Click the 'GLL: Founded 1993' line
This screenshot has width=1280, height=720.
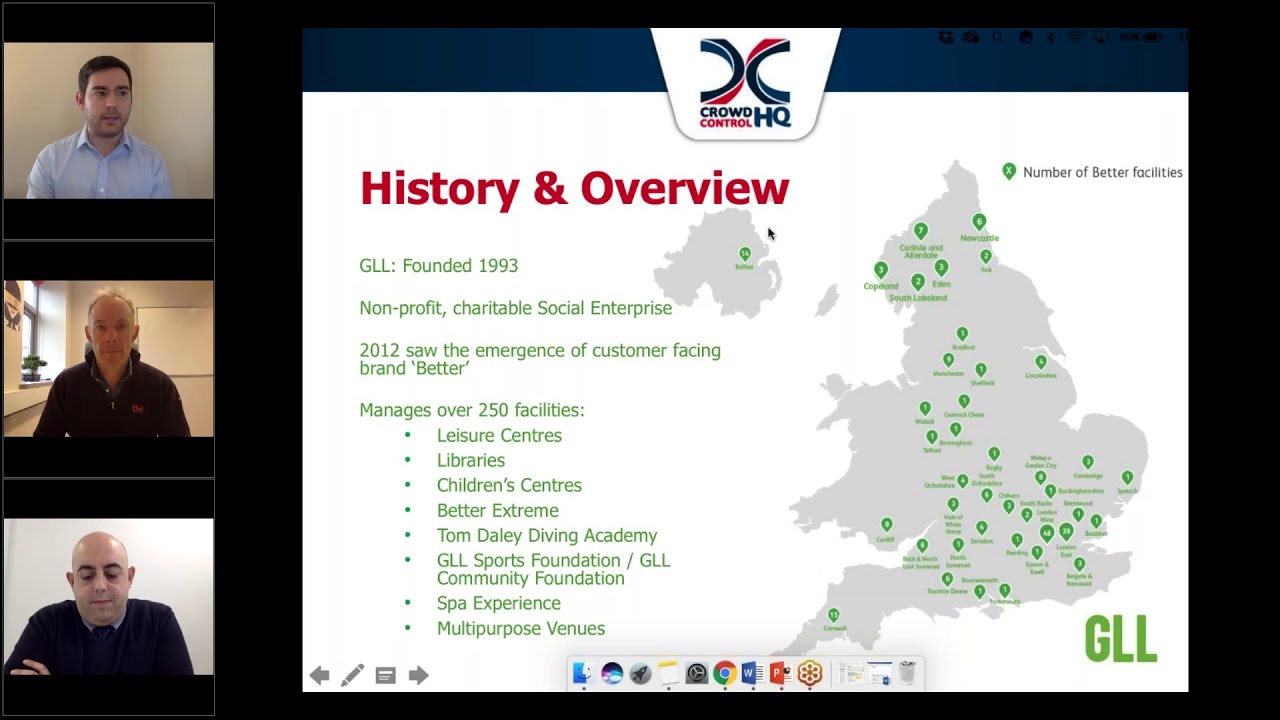(438, 266)
